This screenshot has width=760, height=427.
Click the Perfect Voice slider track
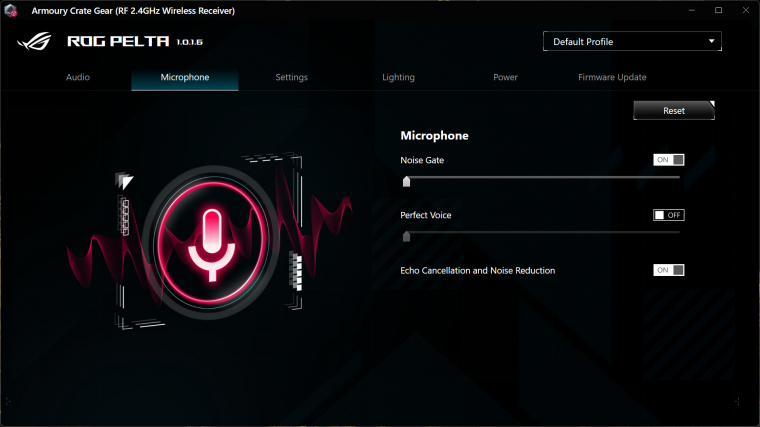[540, 232]
